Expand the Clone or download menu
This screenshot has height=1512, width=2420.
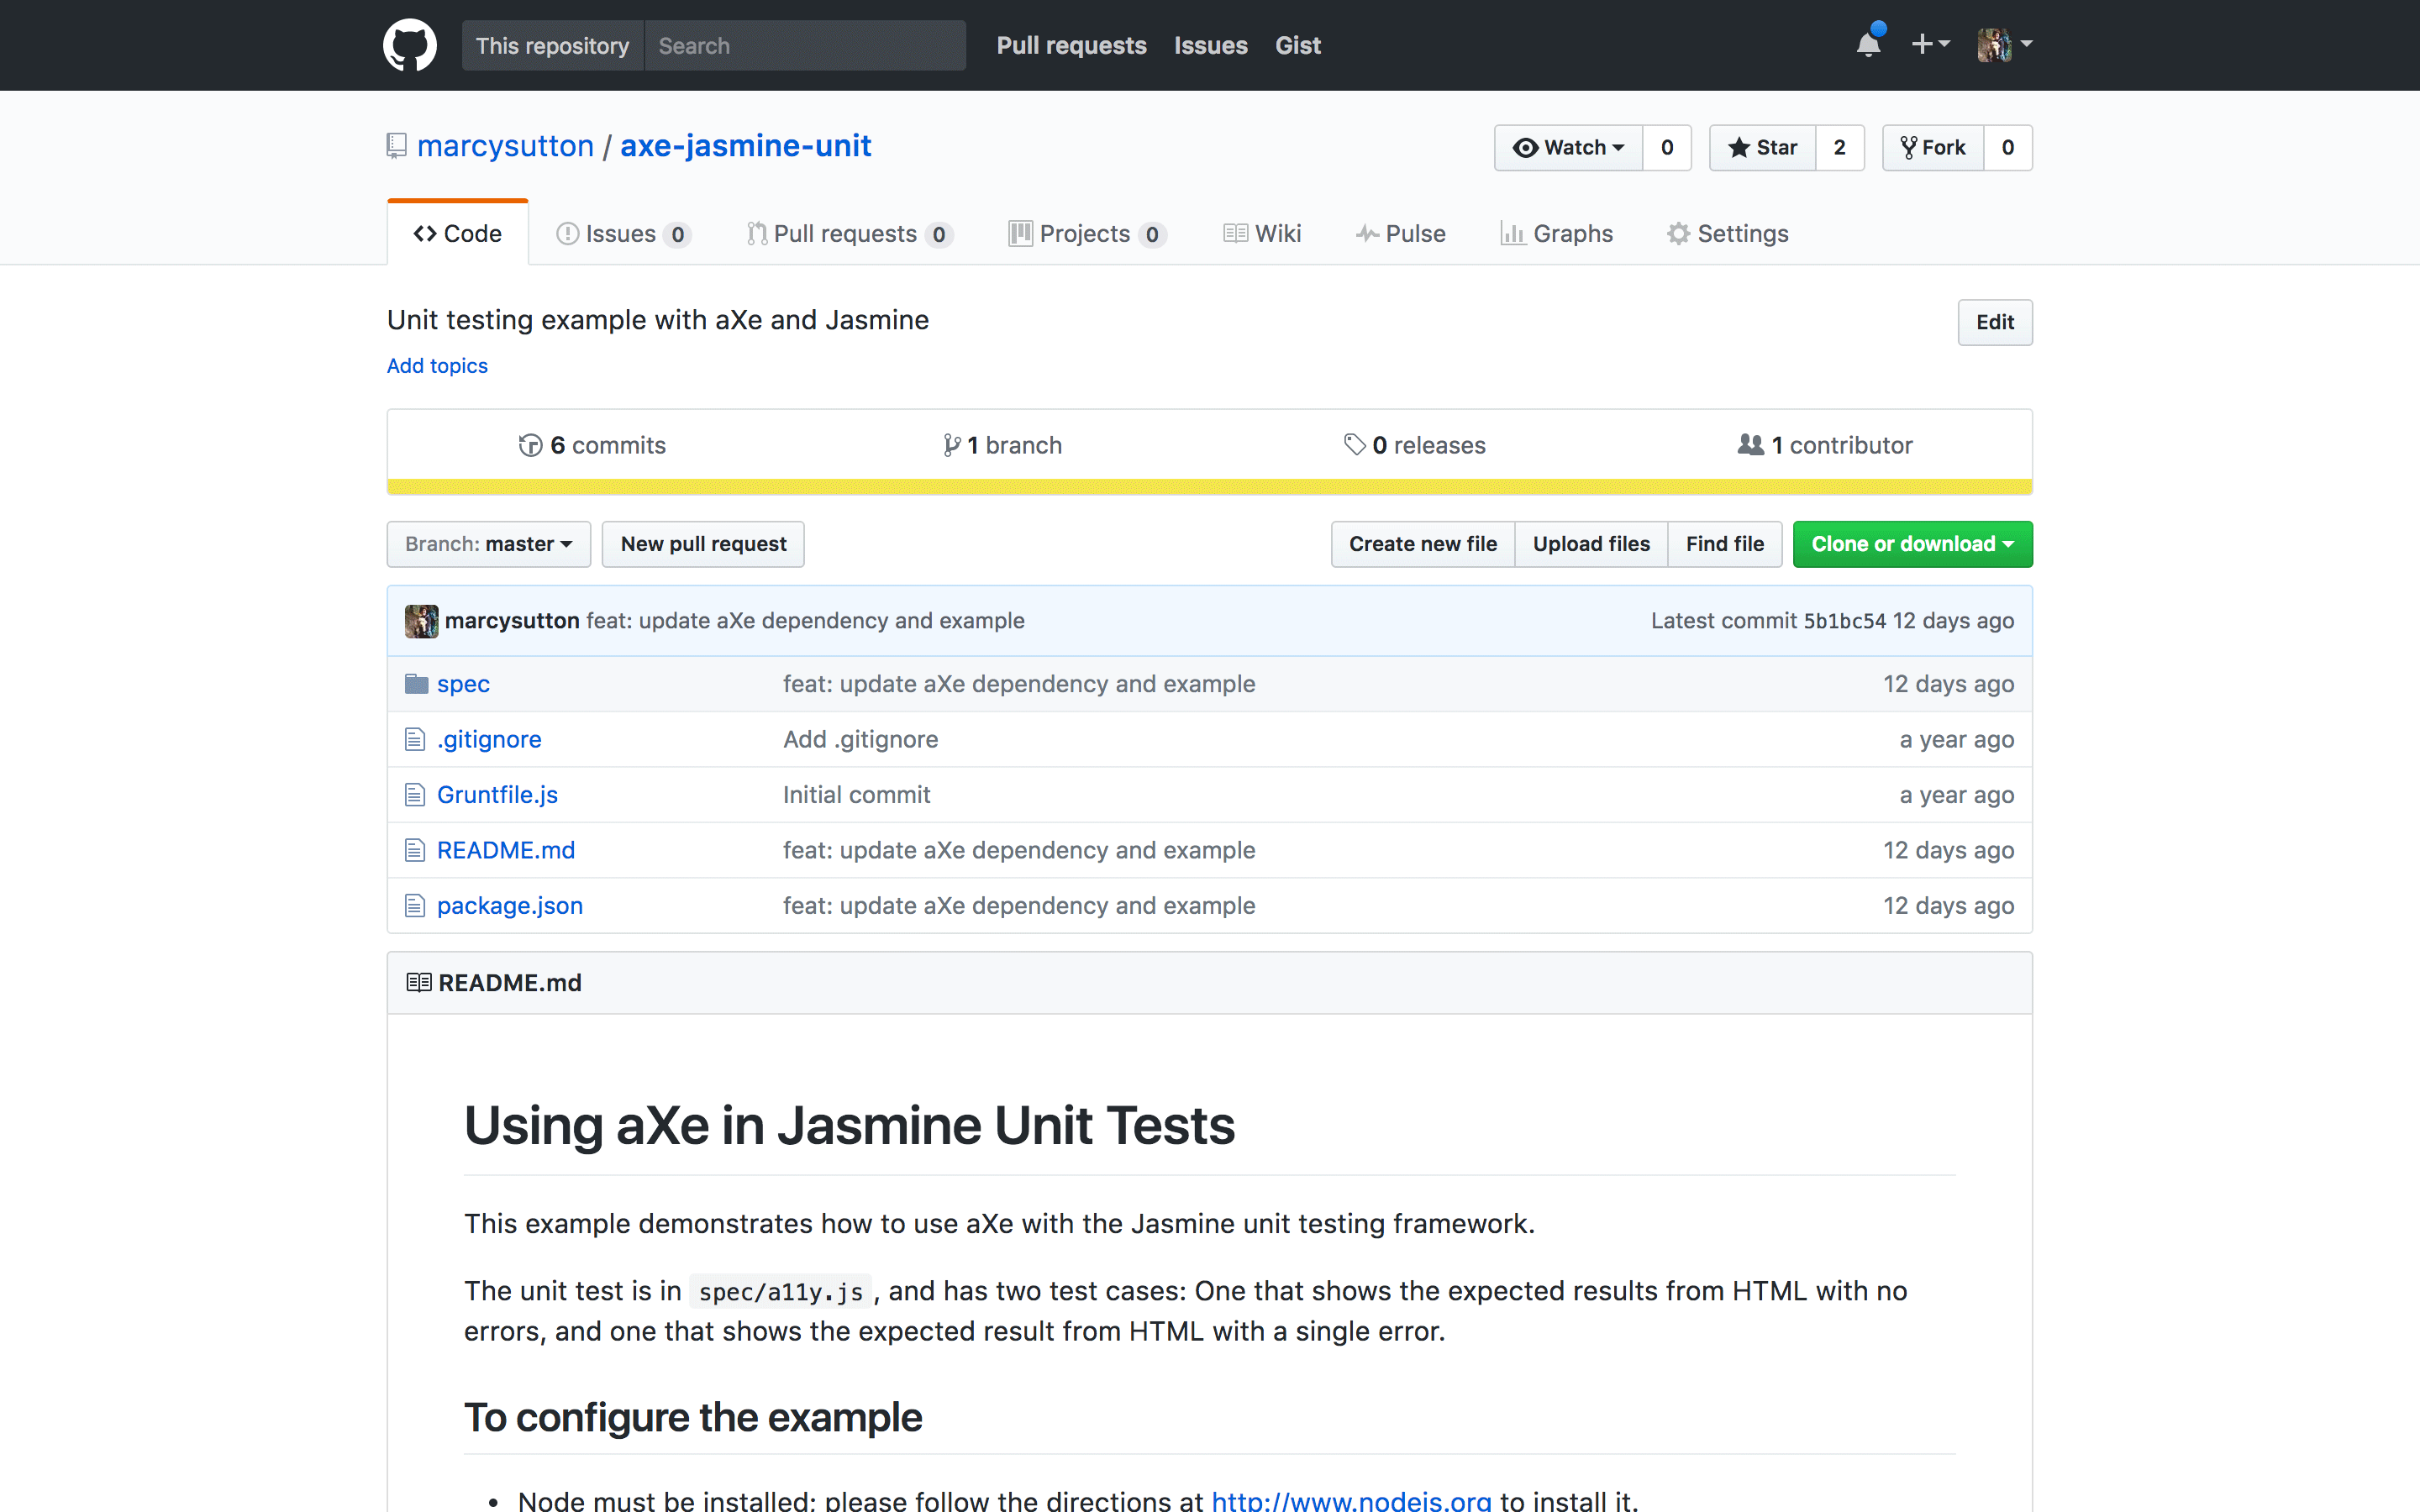[x=1911, y=543]
